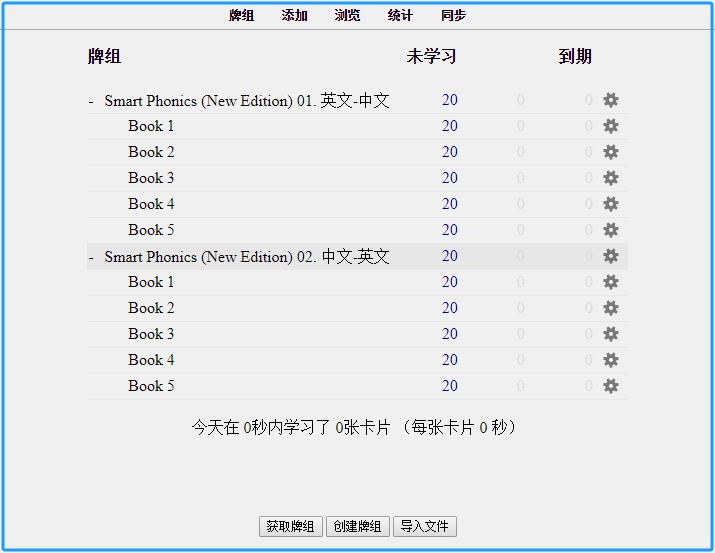The height and width of the screenshot is (553, 715).
Task: Click the 获取牌组 button
Action: click(290, 527)
